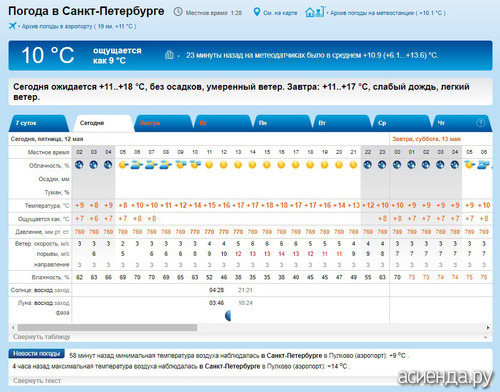Viewport: 500px width, 392px height.
Task: Click the clock icon beside local time
Action: (x=178, y=12)
